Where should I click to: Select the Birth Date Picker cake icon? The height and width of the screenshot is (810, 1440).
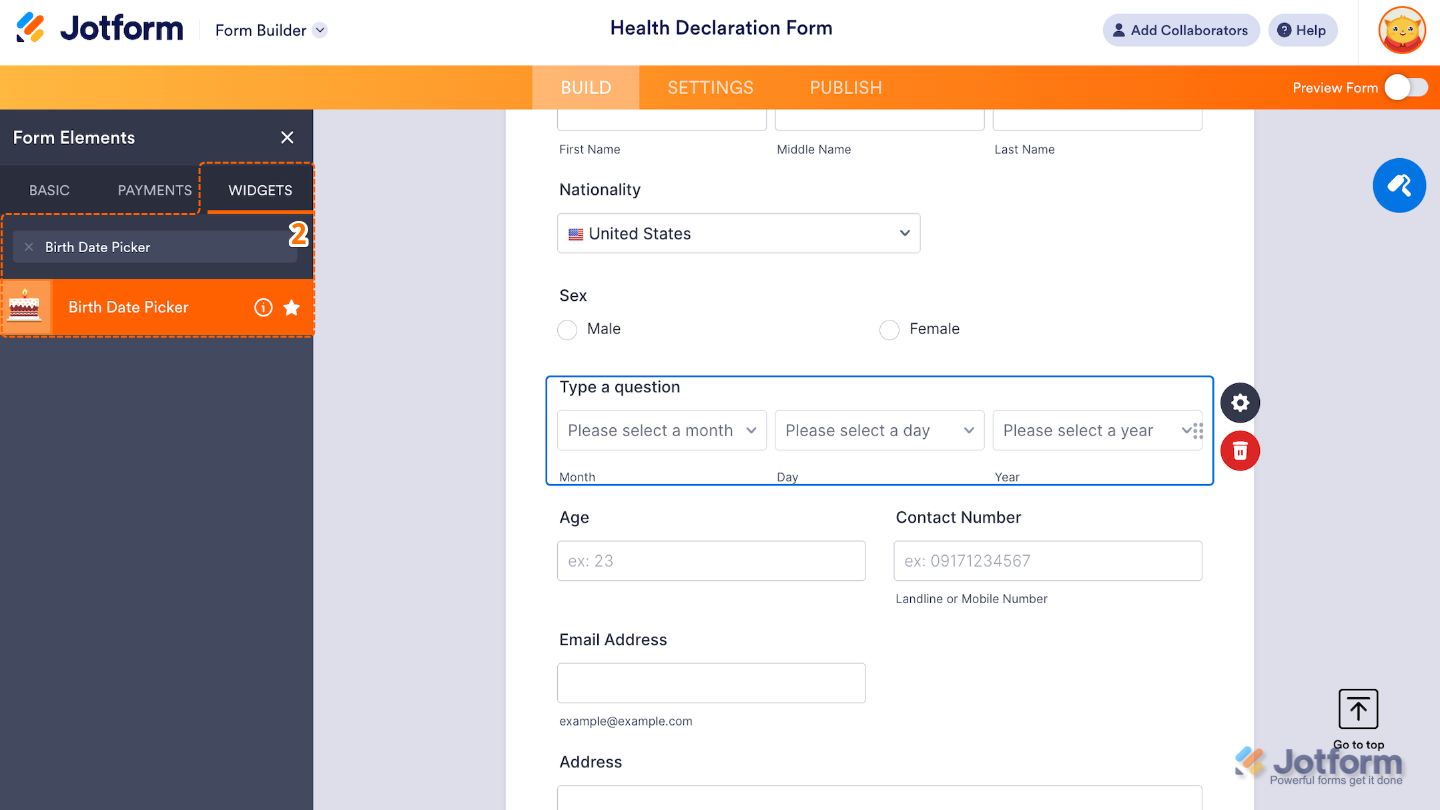tap(25, 307)
